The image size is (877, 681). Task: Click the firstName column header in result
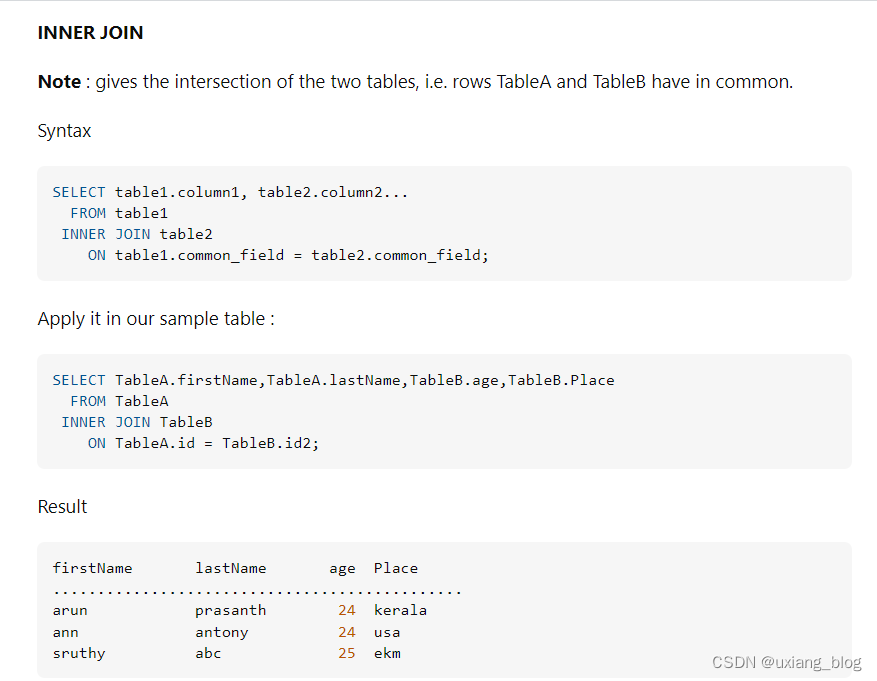coord(92,568)
